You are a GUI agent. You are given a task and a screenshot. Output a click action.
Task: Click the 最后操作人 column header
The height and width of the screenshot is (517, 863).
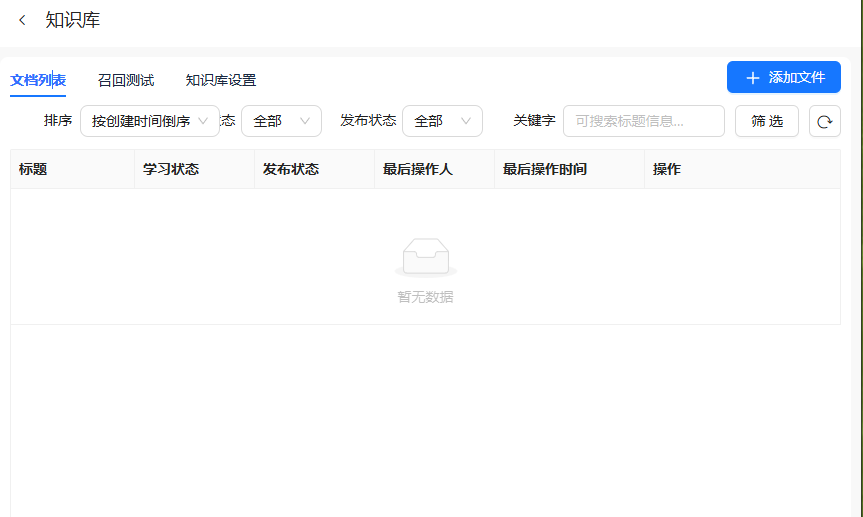(x=418, y=169)
